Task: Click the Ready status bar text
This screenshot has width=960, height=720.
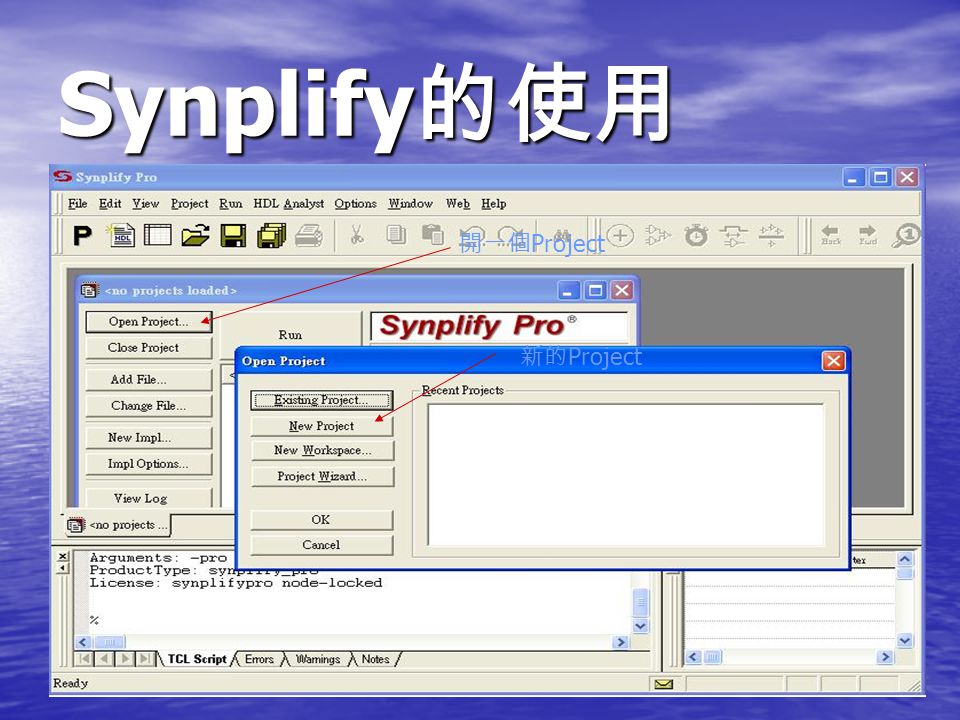Action: tap(70, 683)
